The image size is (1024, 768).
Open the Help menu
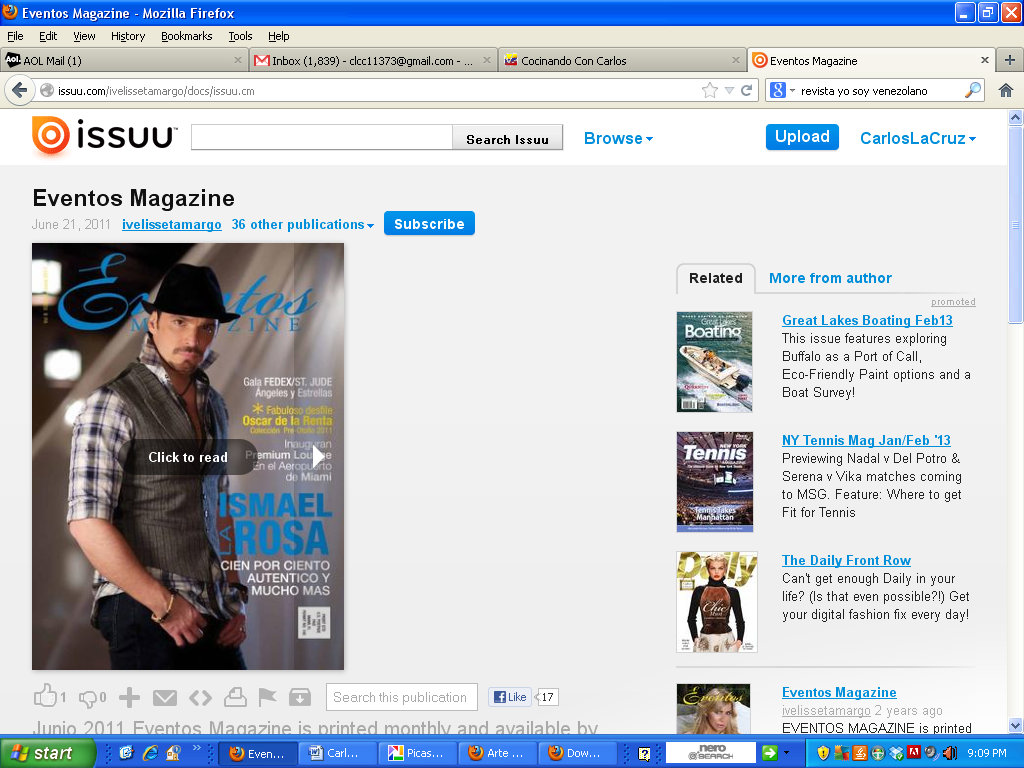pos(278,36)
